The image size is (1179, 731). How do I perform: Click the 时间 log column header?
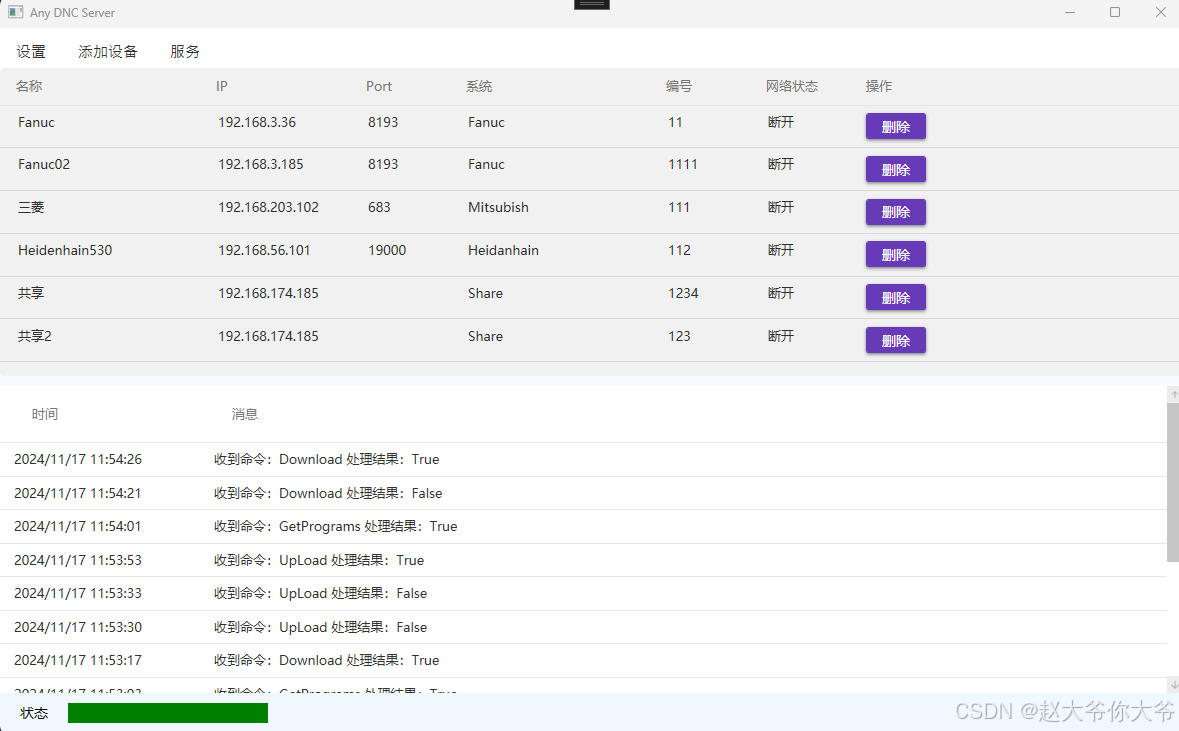(x=44, y=414)
